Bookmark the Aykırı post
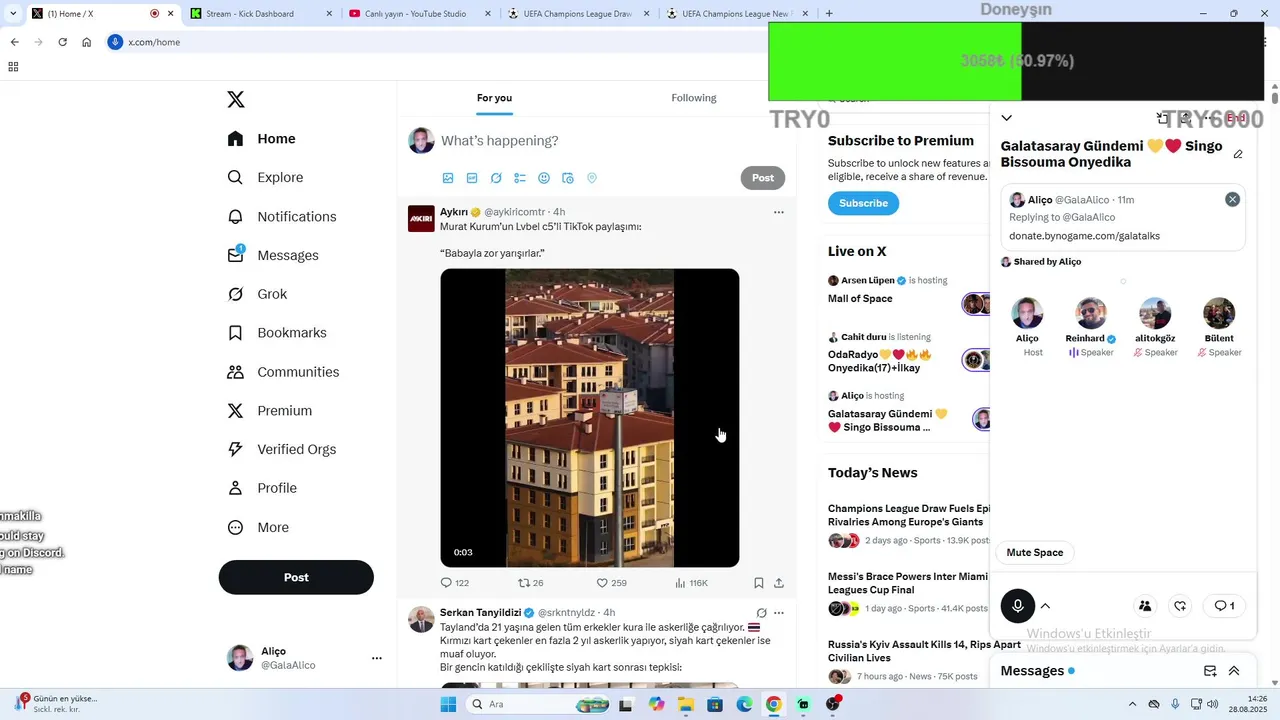The image size is (1280, 720). (x=759, y=583)
